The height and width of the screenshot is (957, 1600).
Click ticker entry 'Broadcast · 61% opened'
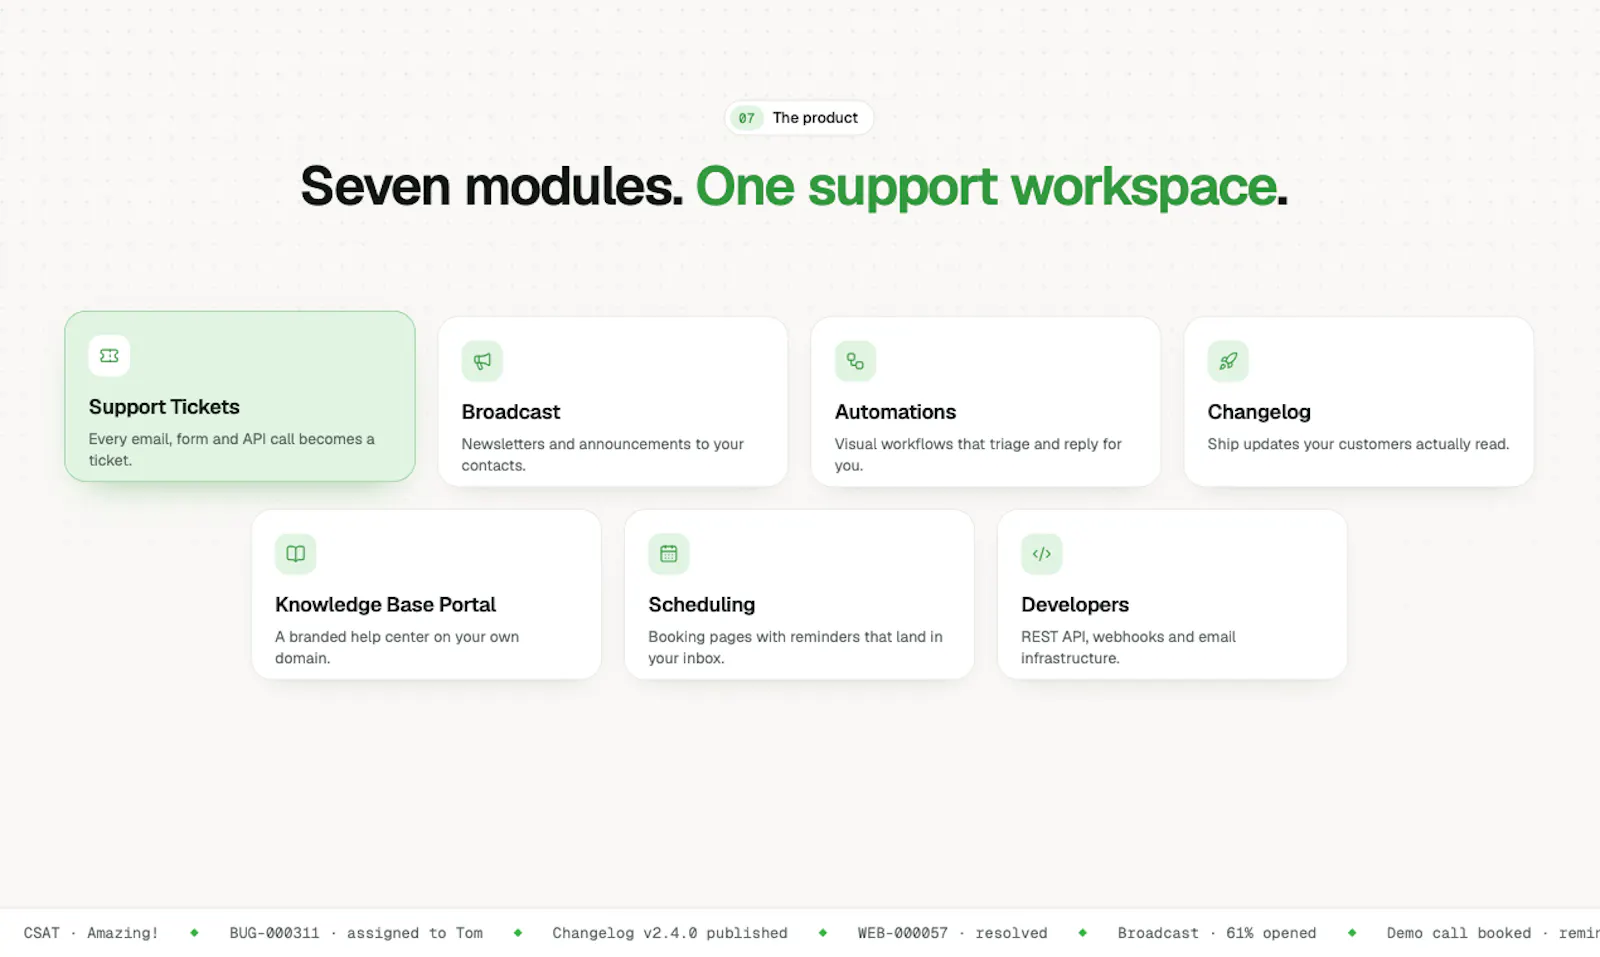pos(1217,933)
